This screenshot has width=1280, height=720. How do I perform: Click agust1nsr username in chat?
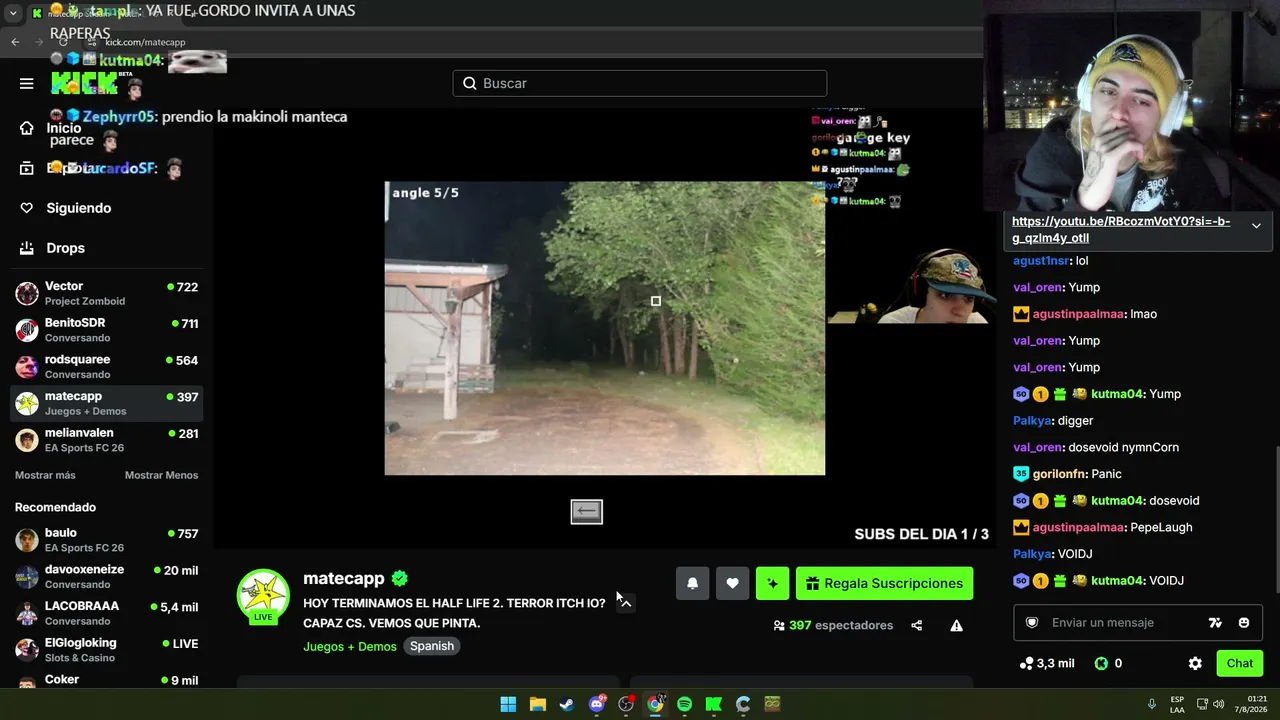1041,261
